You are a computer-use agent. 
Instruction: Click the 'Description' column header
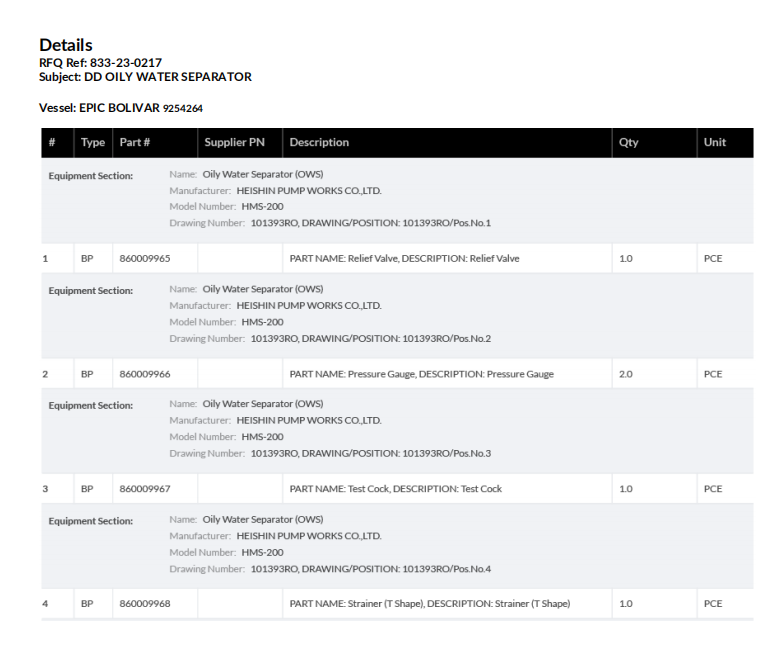(x=319, y=143)
